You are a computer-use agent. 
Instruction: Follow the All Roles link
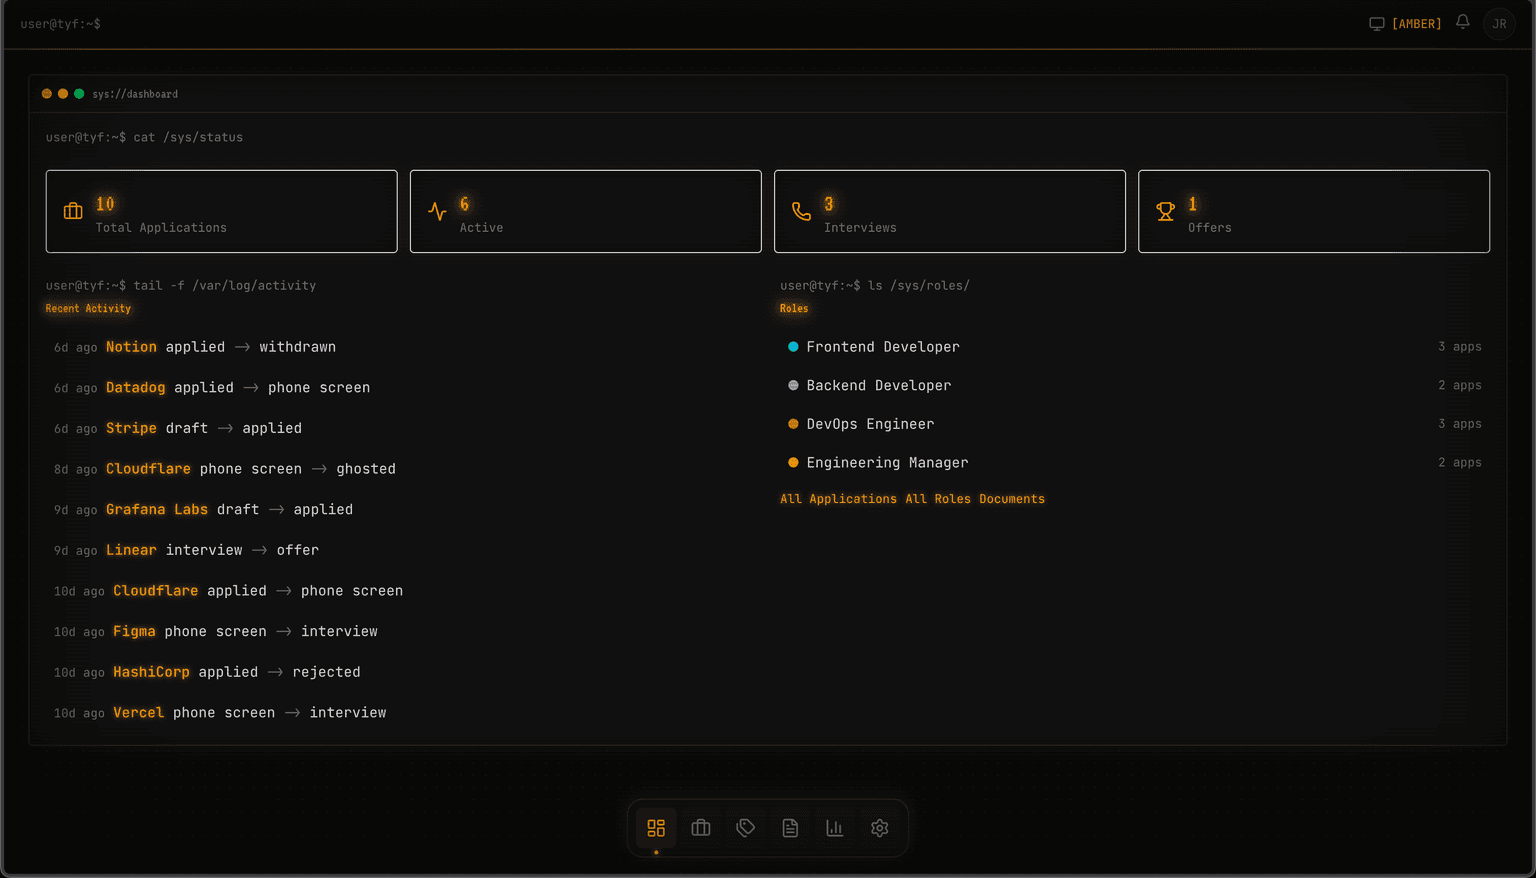[935, 498]
